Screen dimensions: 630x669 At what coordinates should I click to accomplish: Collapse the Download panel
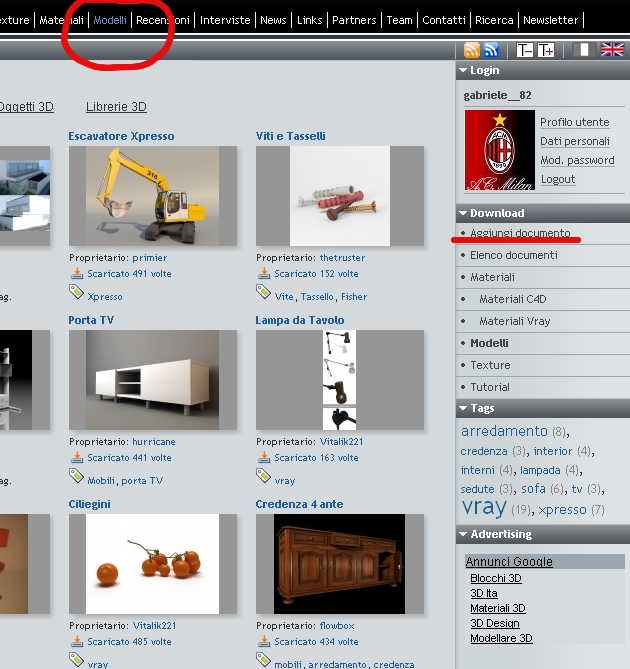463,213
